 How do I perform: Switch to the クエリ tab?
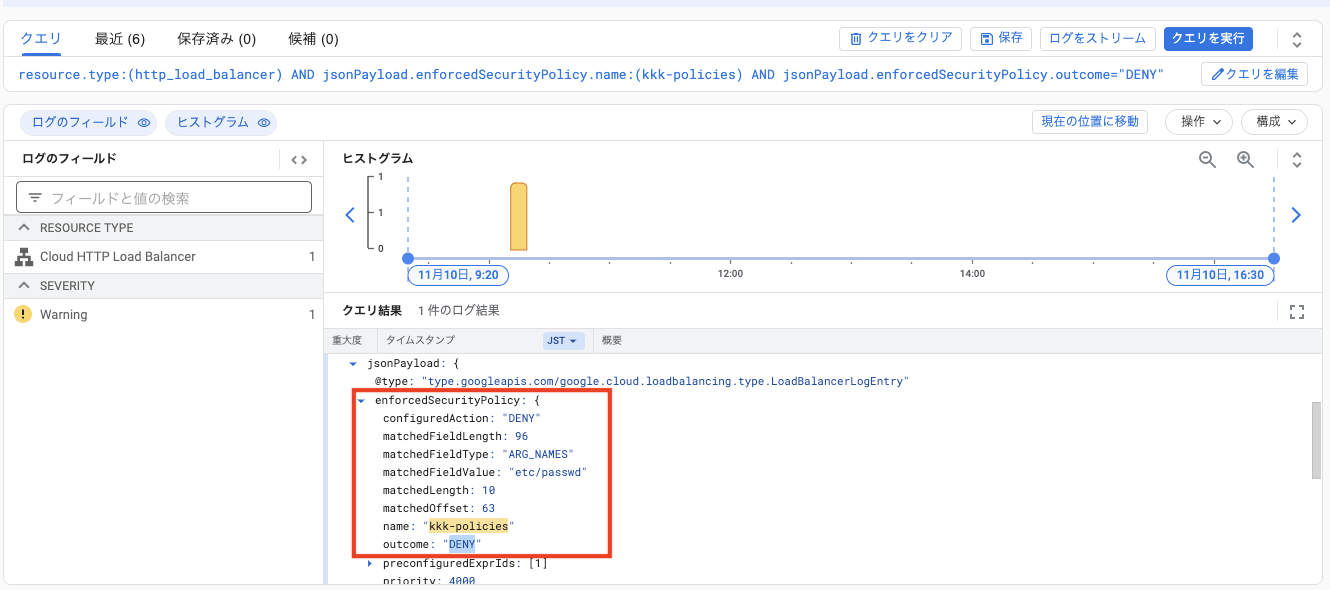point(41,39)
